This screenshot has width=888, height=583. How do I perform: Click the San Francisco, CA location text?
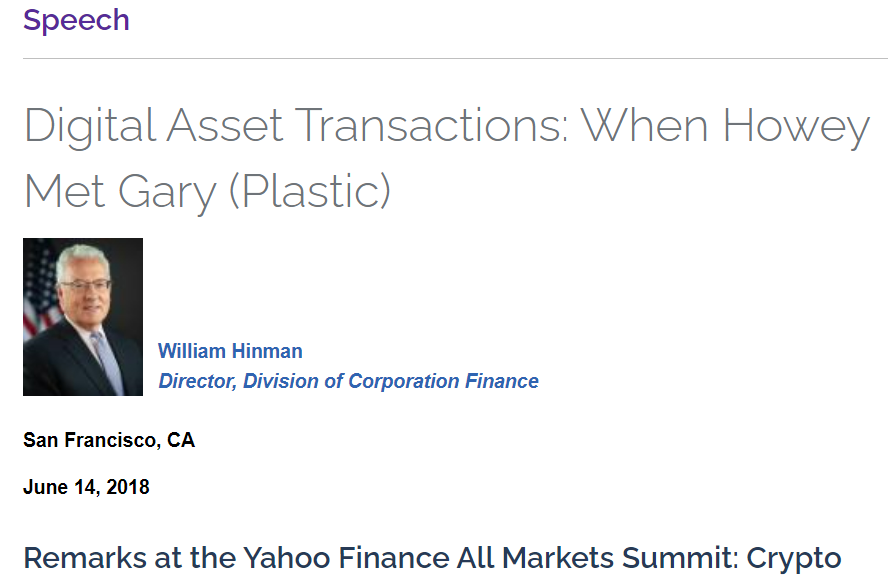point(109,440)
